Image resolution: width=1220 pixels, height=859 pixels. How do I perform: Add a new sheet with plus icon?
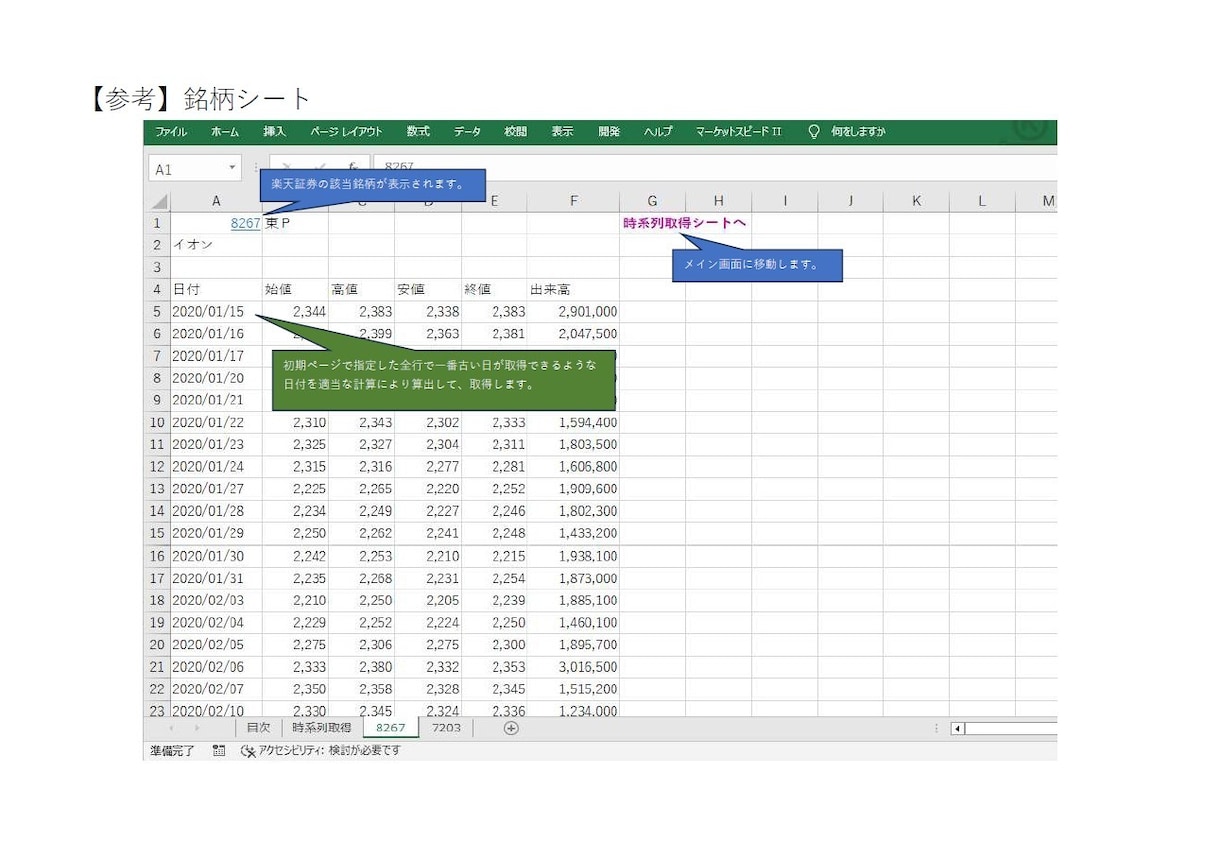(511, 728)
